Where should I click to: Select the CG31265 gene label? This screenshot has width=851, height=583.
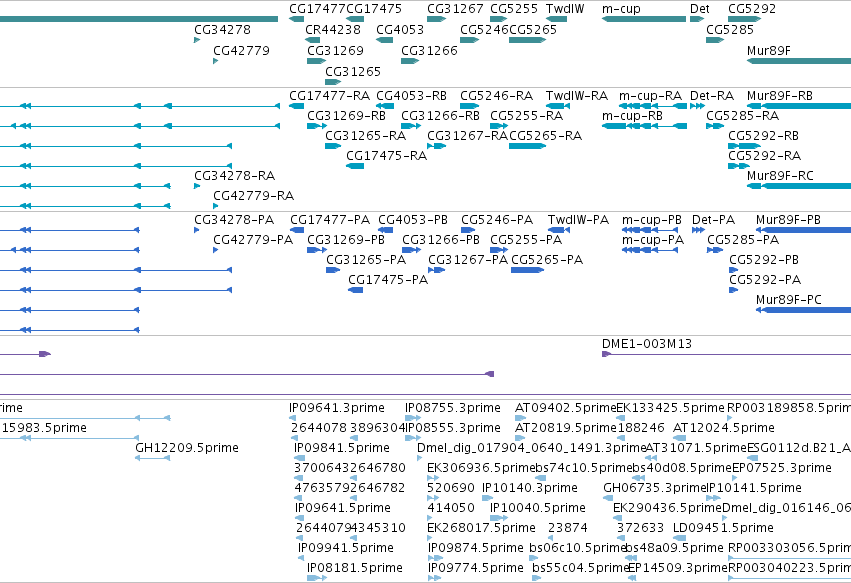point(353,72)
